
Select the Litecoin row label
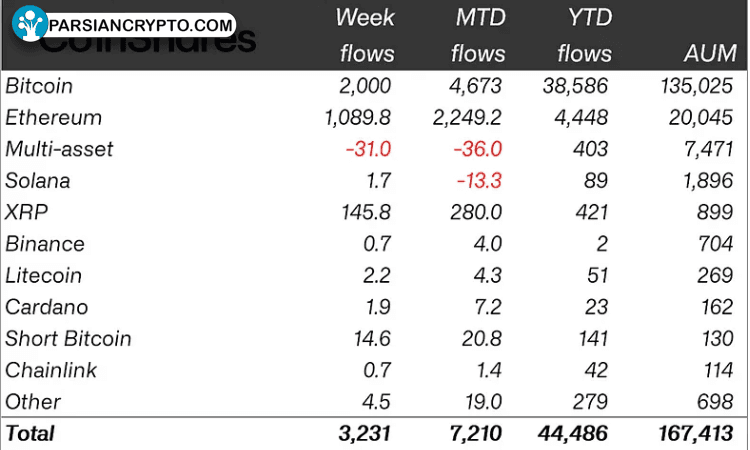pos(44,275)
